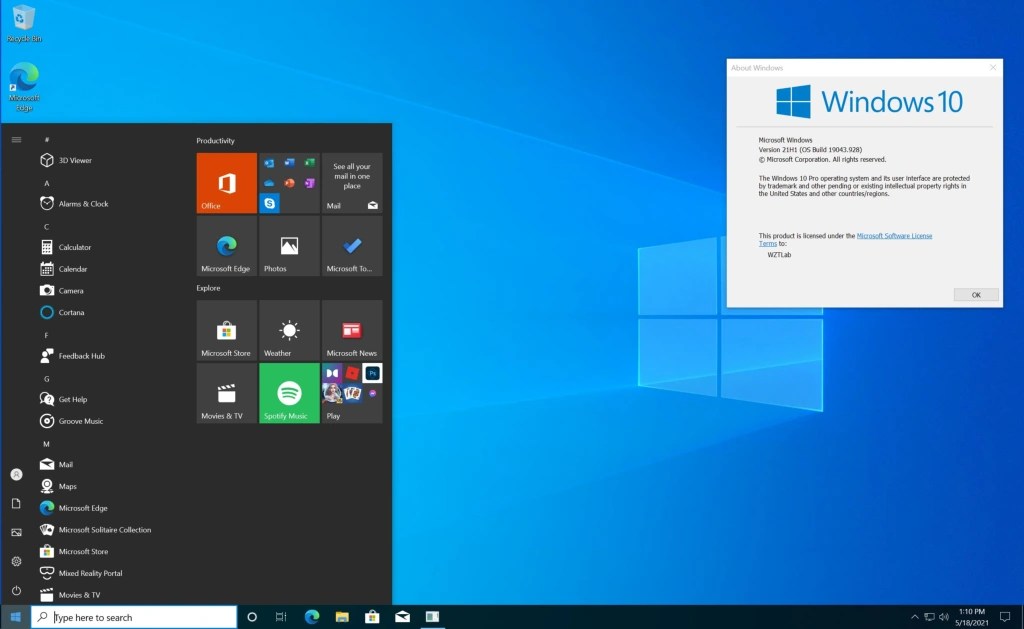Open Cortana circle on the taskbar
Screen dimensions: 1024x629
click(251, 617)
